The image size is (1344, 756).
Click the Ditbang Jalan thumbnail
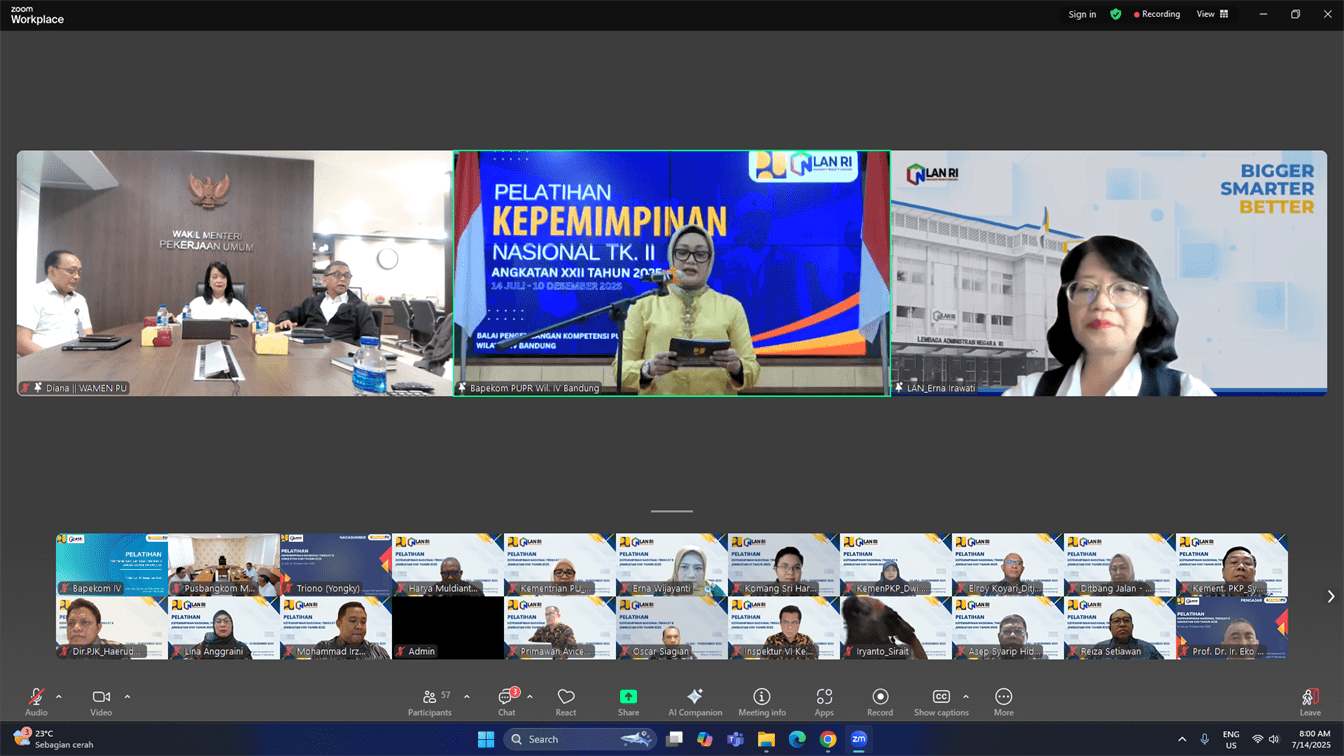1120,565
